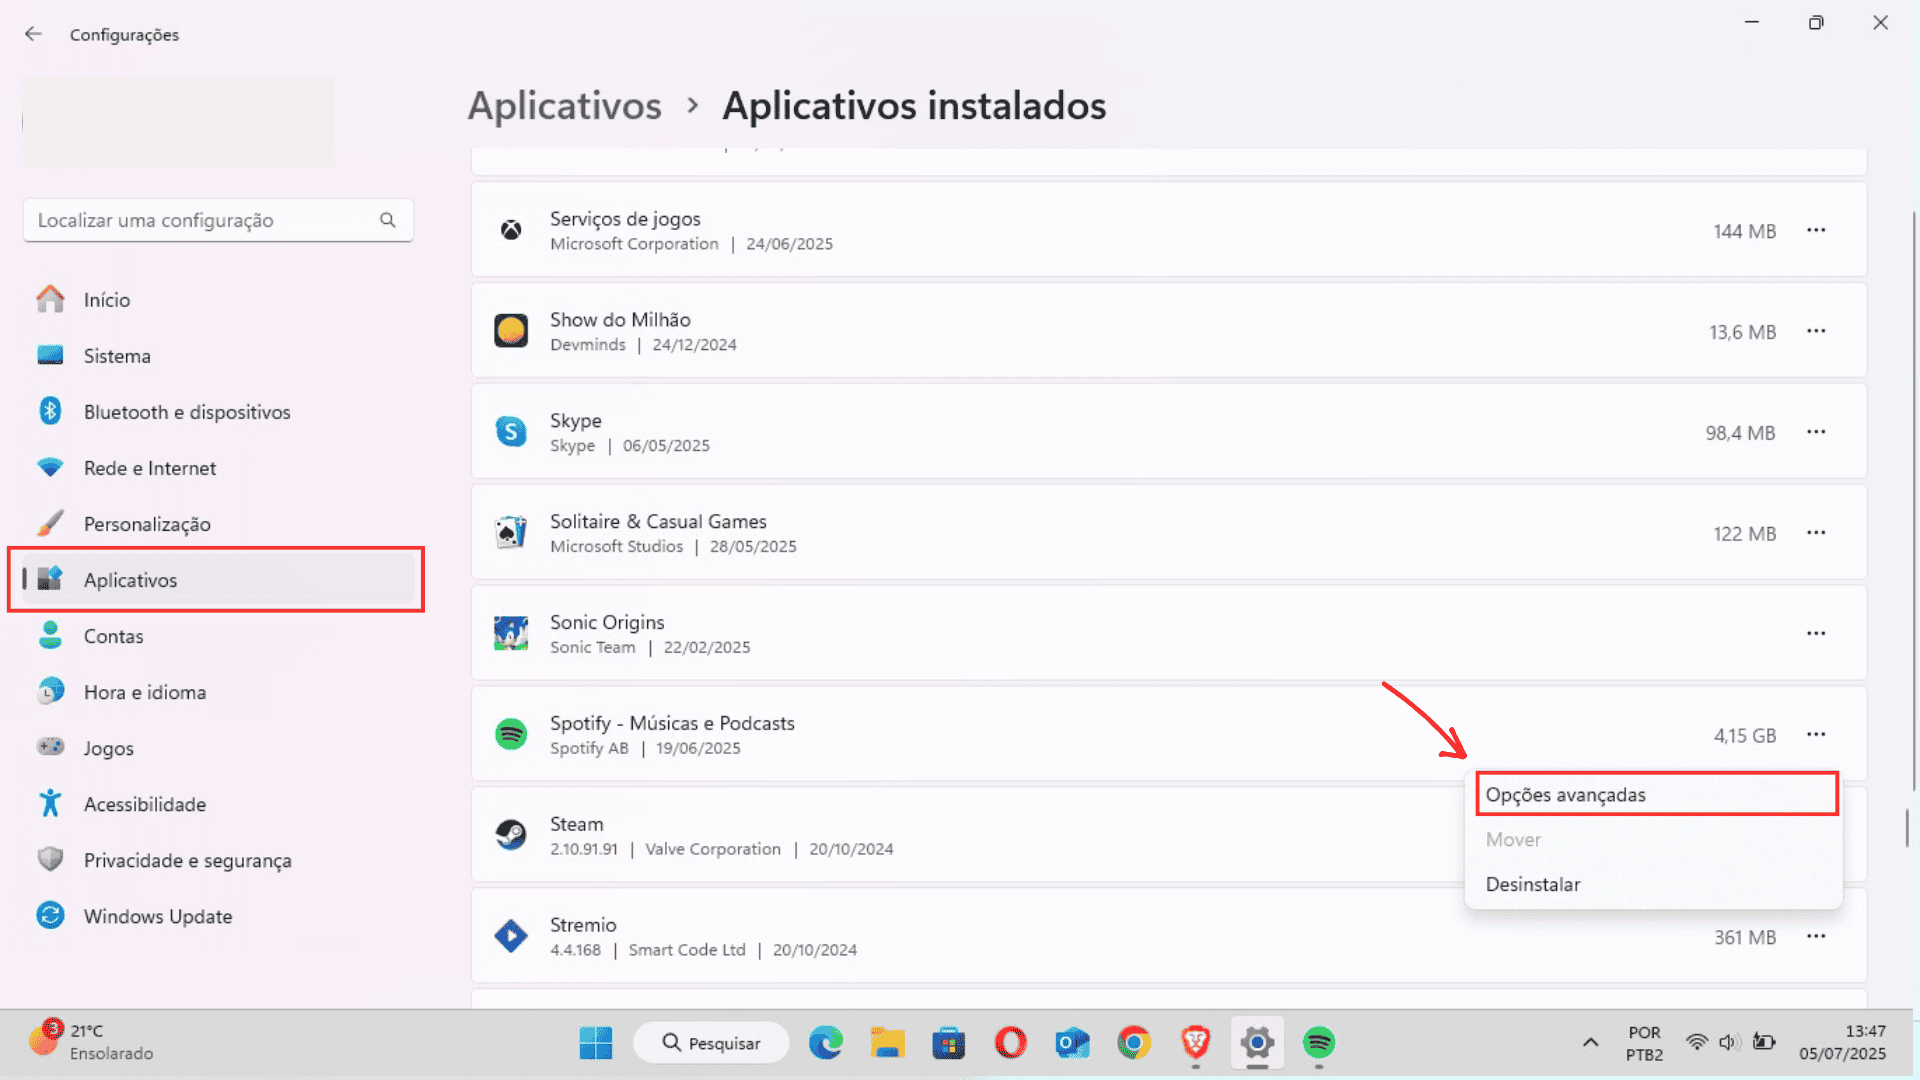
Task: Open more options for Sonic Origins
Action: click(x=1816, y=634)
